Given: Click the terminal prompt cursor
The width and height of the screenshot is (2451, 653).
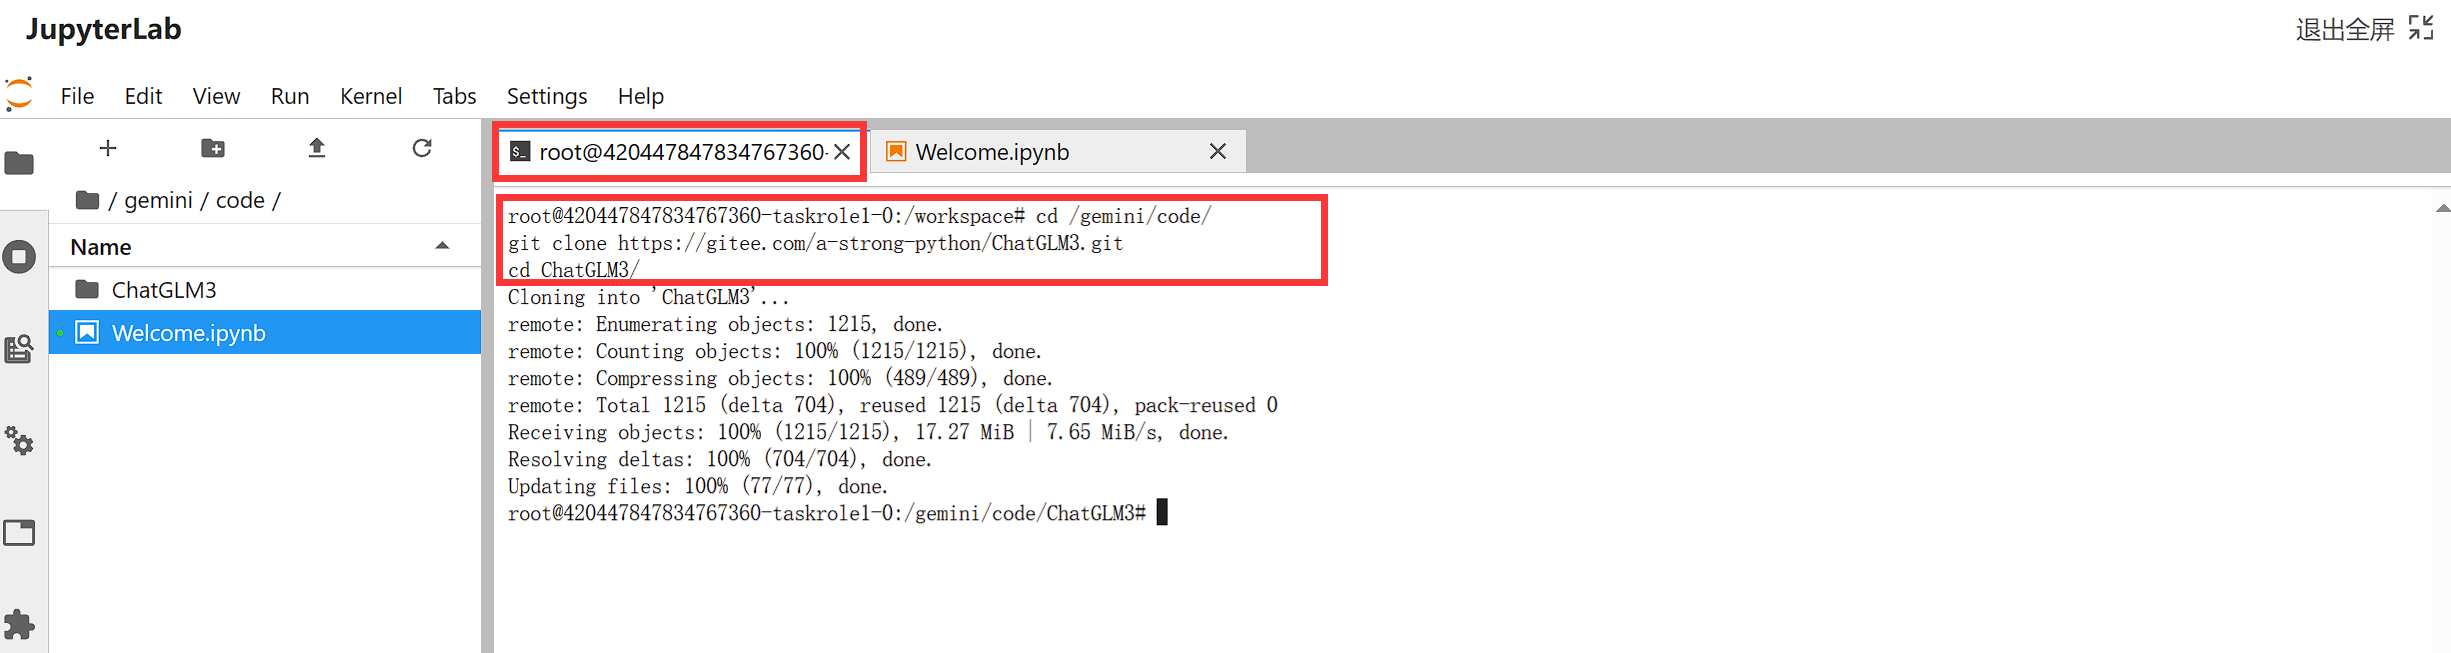Looking at the screenshot, I should (x=1162, y=512).
